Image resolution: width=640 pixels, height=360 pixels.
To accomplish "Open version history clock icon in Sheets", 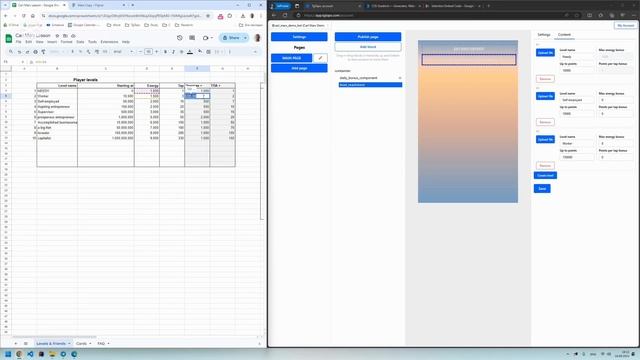I will tap(180, 38).
